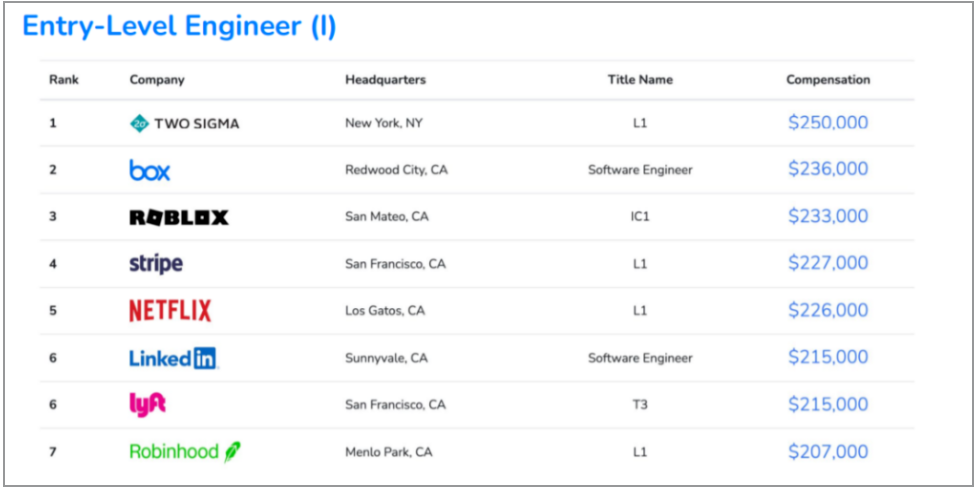
Task: Open the Stripe logo
Action: point(156,264)
